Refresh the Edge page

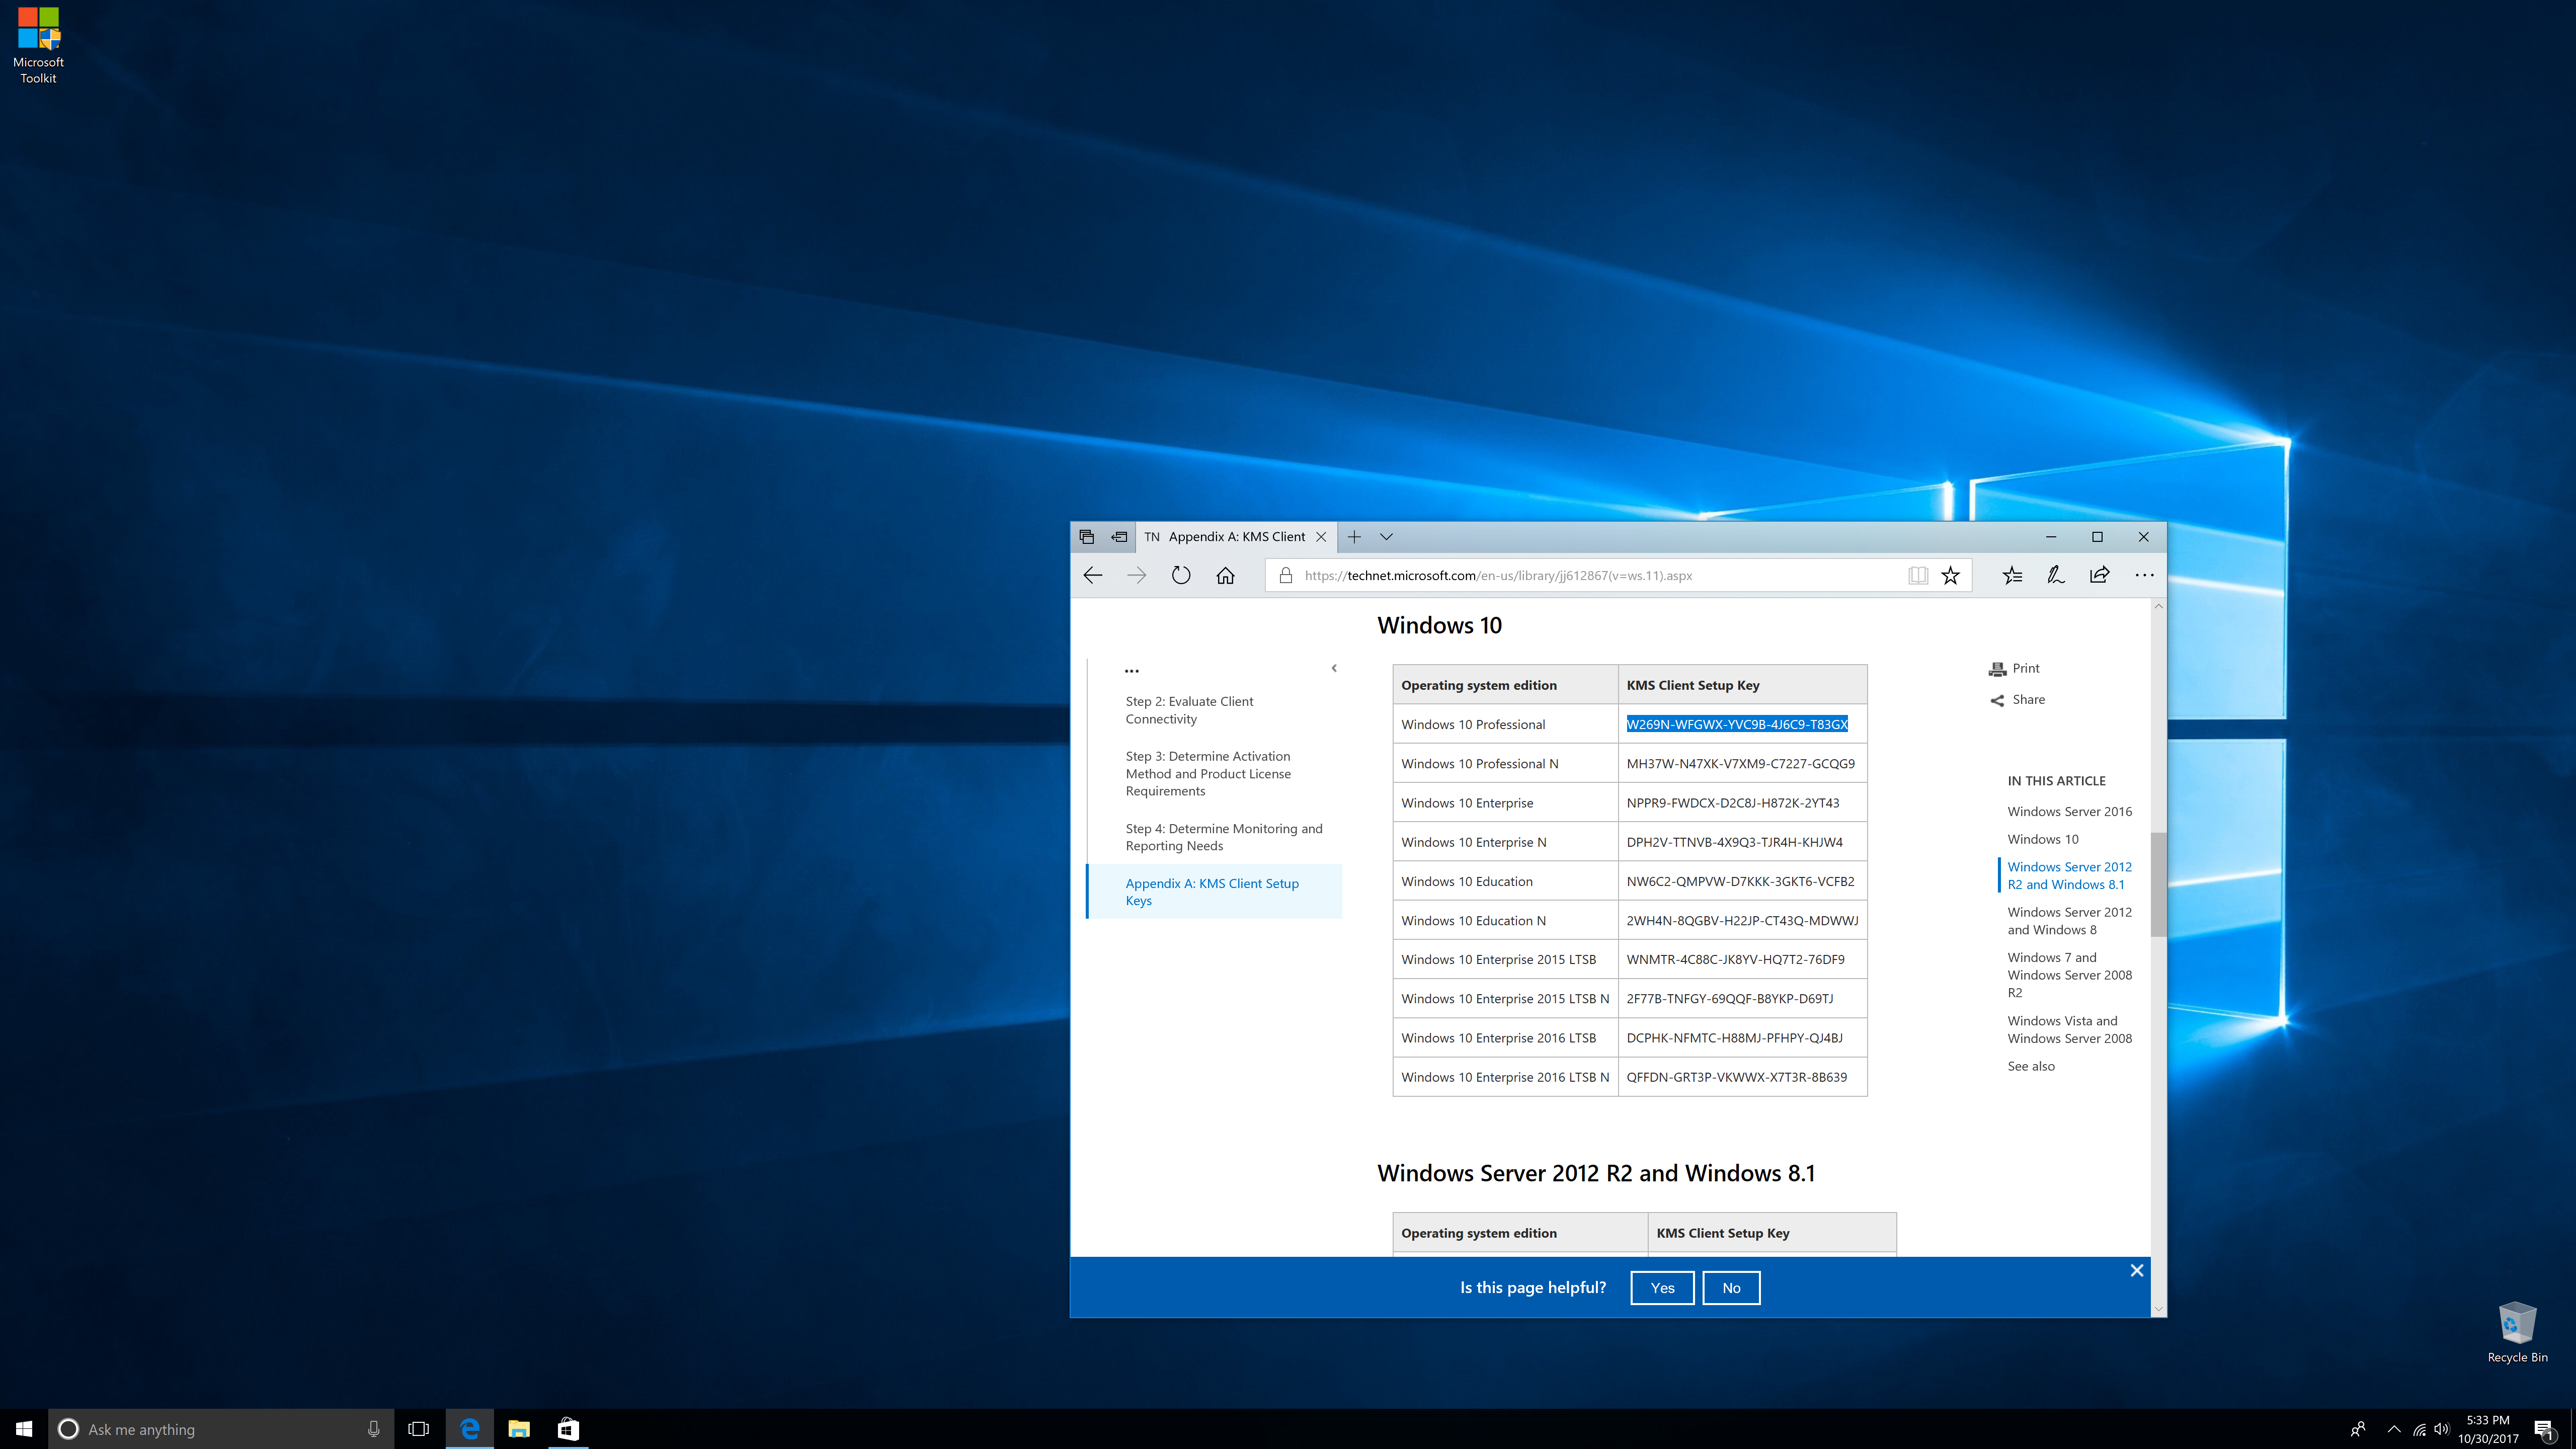[x=1181, y=575]
